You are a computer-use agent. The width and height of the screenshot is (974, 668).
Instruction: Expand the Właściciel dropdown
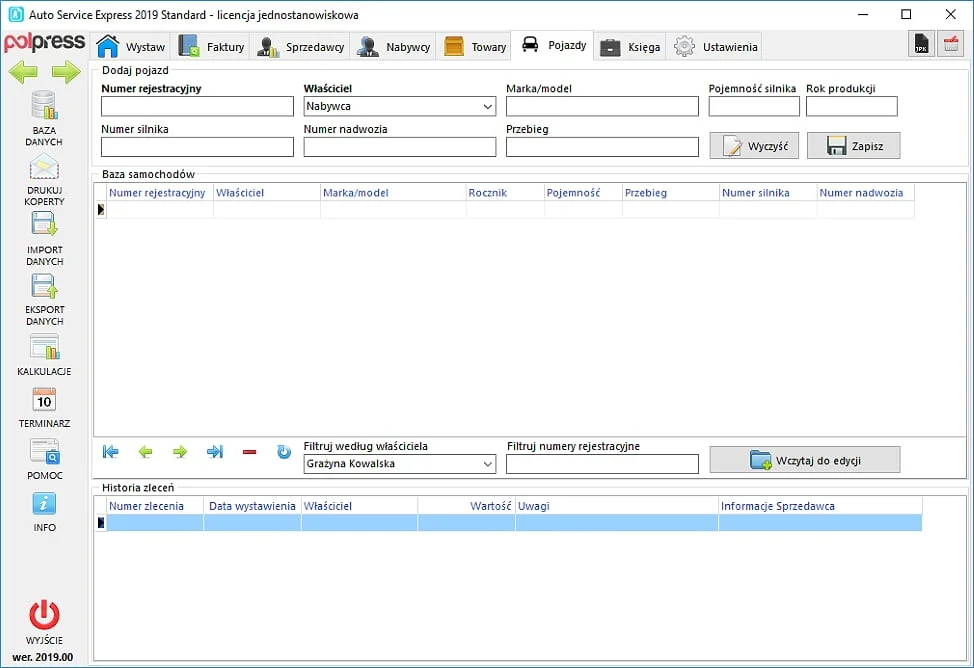click(x=488, y=106)
